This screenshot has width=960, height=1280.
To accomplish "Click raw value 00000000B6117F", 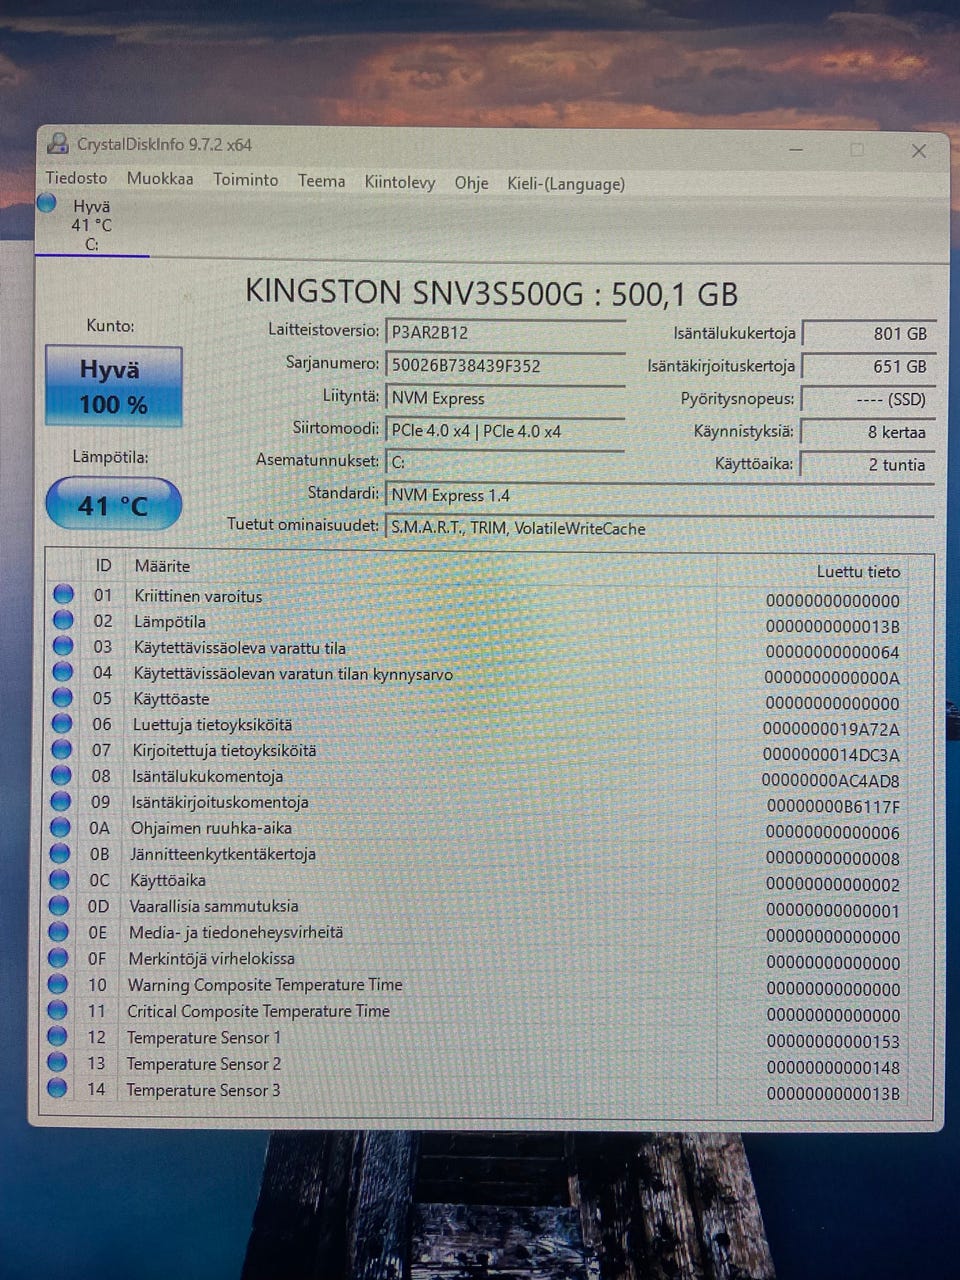I will (x=833, y=806).
